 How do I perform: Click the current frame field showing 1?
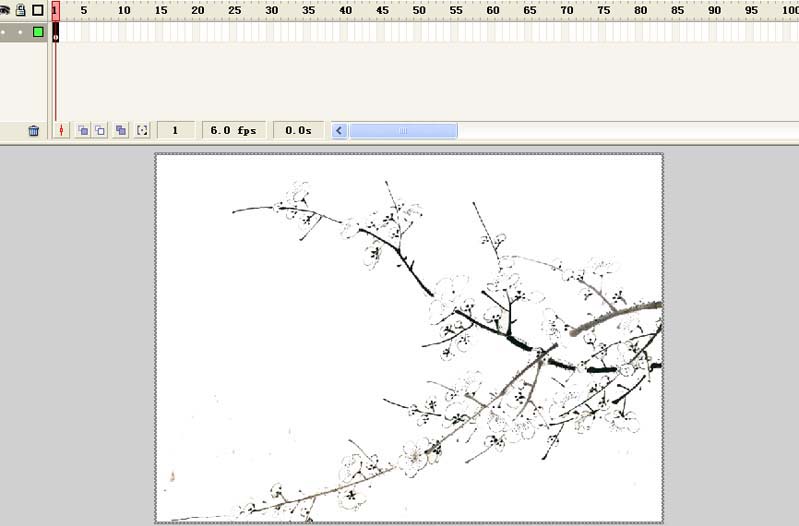click(175, 130)
